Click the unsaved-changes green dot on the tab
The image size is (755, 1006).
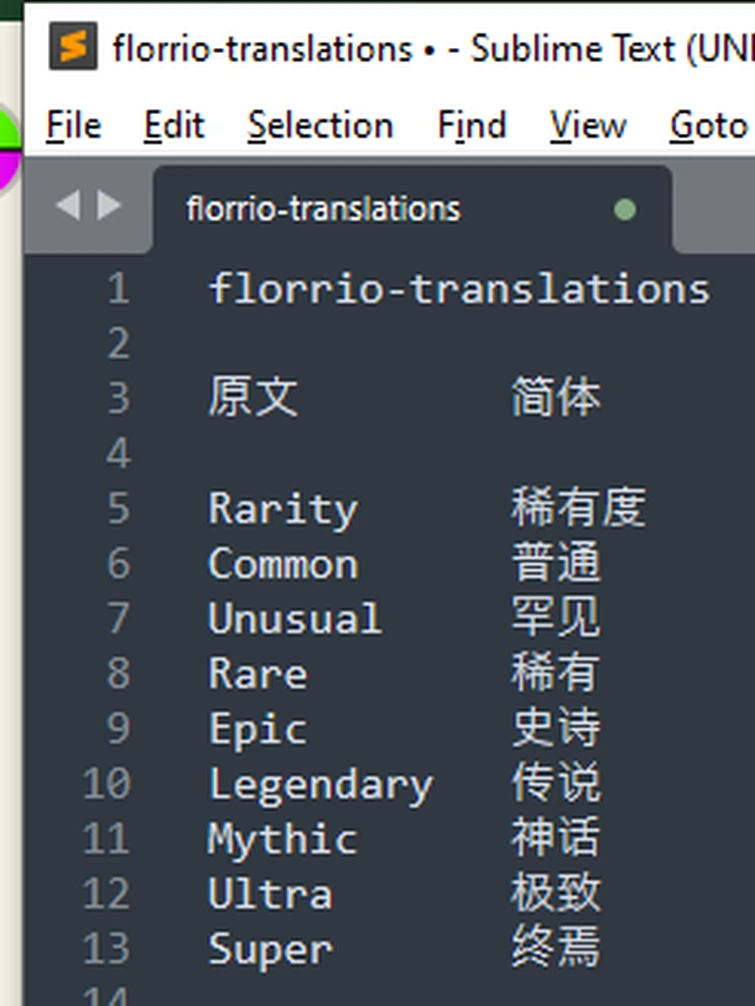[x=625, y=210]
